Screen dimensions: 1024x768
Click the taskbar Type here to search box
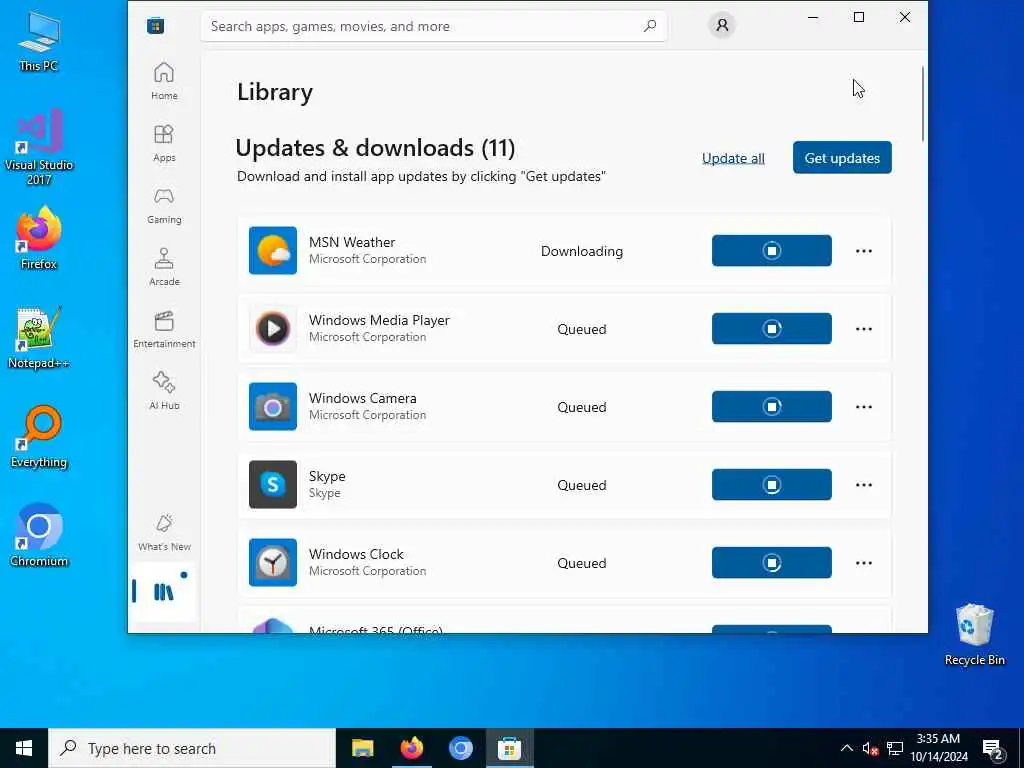pos(192,748)
